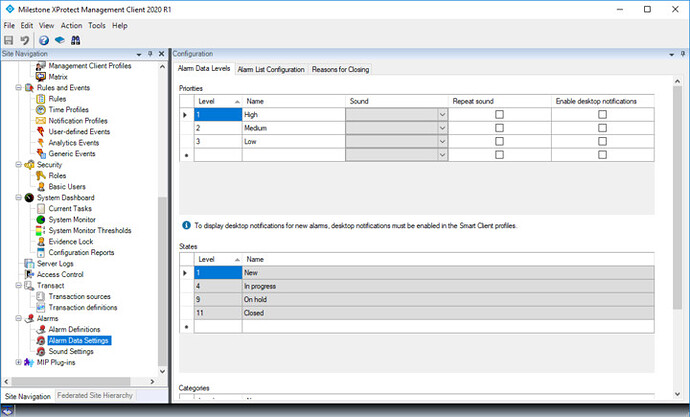Check desktop notifications for Low priority
Viewport: 690px width, 417px height.
602,141
